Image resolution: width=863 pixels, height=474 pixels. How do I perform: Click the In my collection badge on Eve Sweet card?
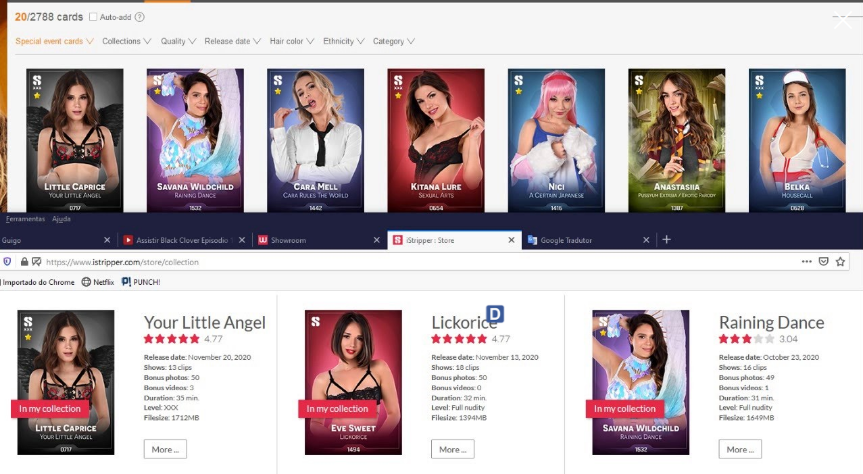[x=337, y=408]
